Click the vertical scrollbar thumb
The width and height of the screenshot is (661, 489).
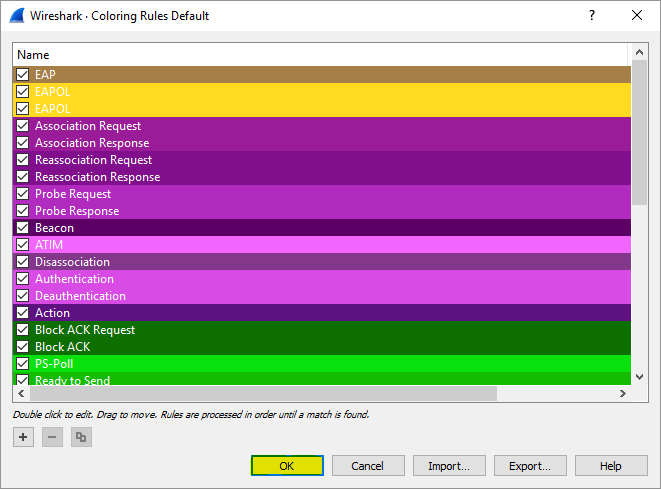point(639,132)
